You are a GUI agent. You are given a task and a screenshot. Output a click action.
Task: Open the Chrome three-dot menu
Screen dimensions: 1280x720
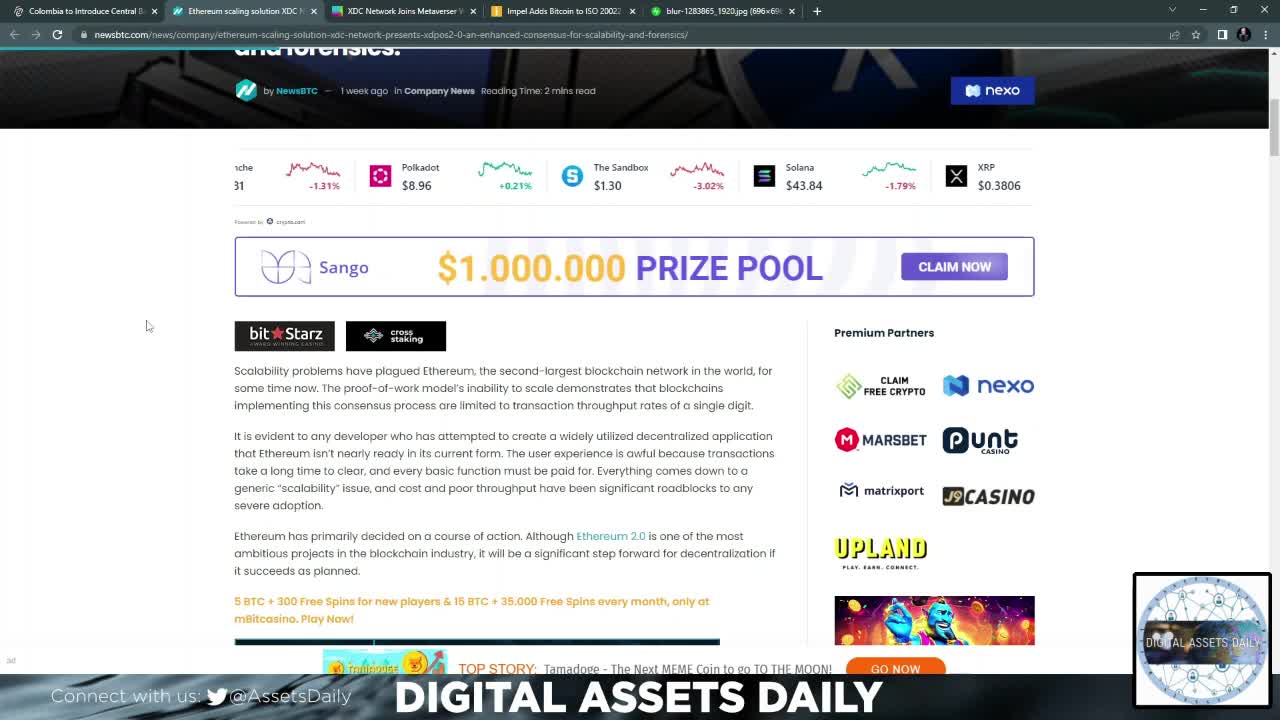coord(1264,34)
